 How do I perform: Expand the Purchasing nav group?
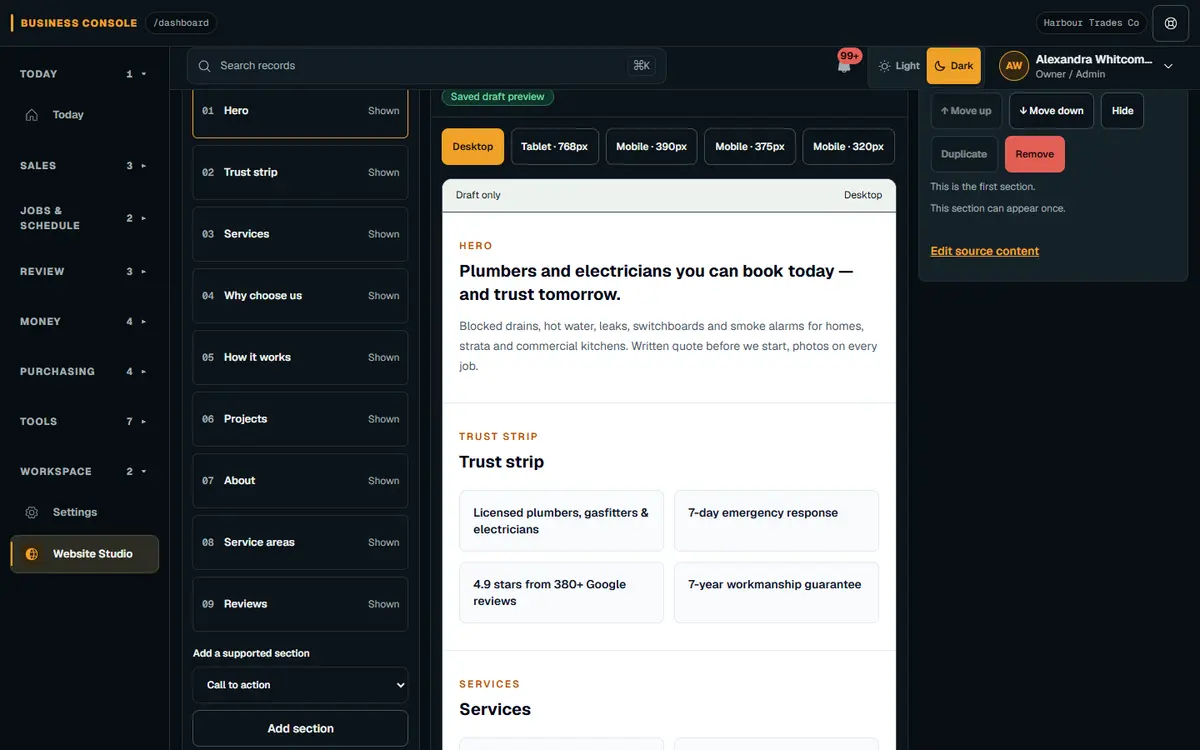(85, 372)
